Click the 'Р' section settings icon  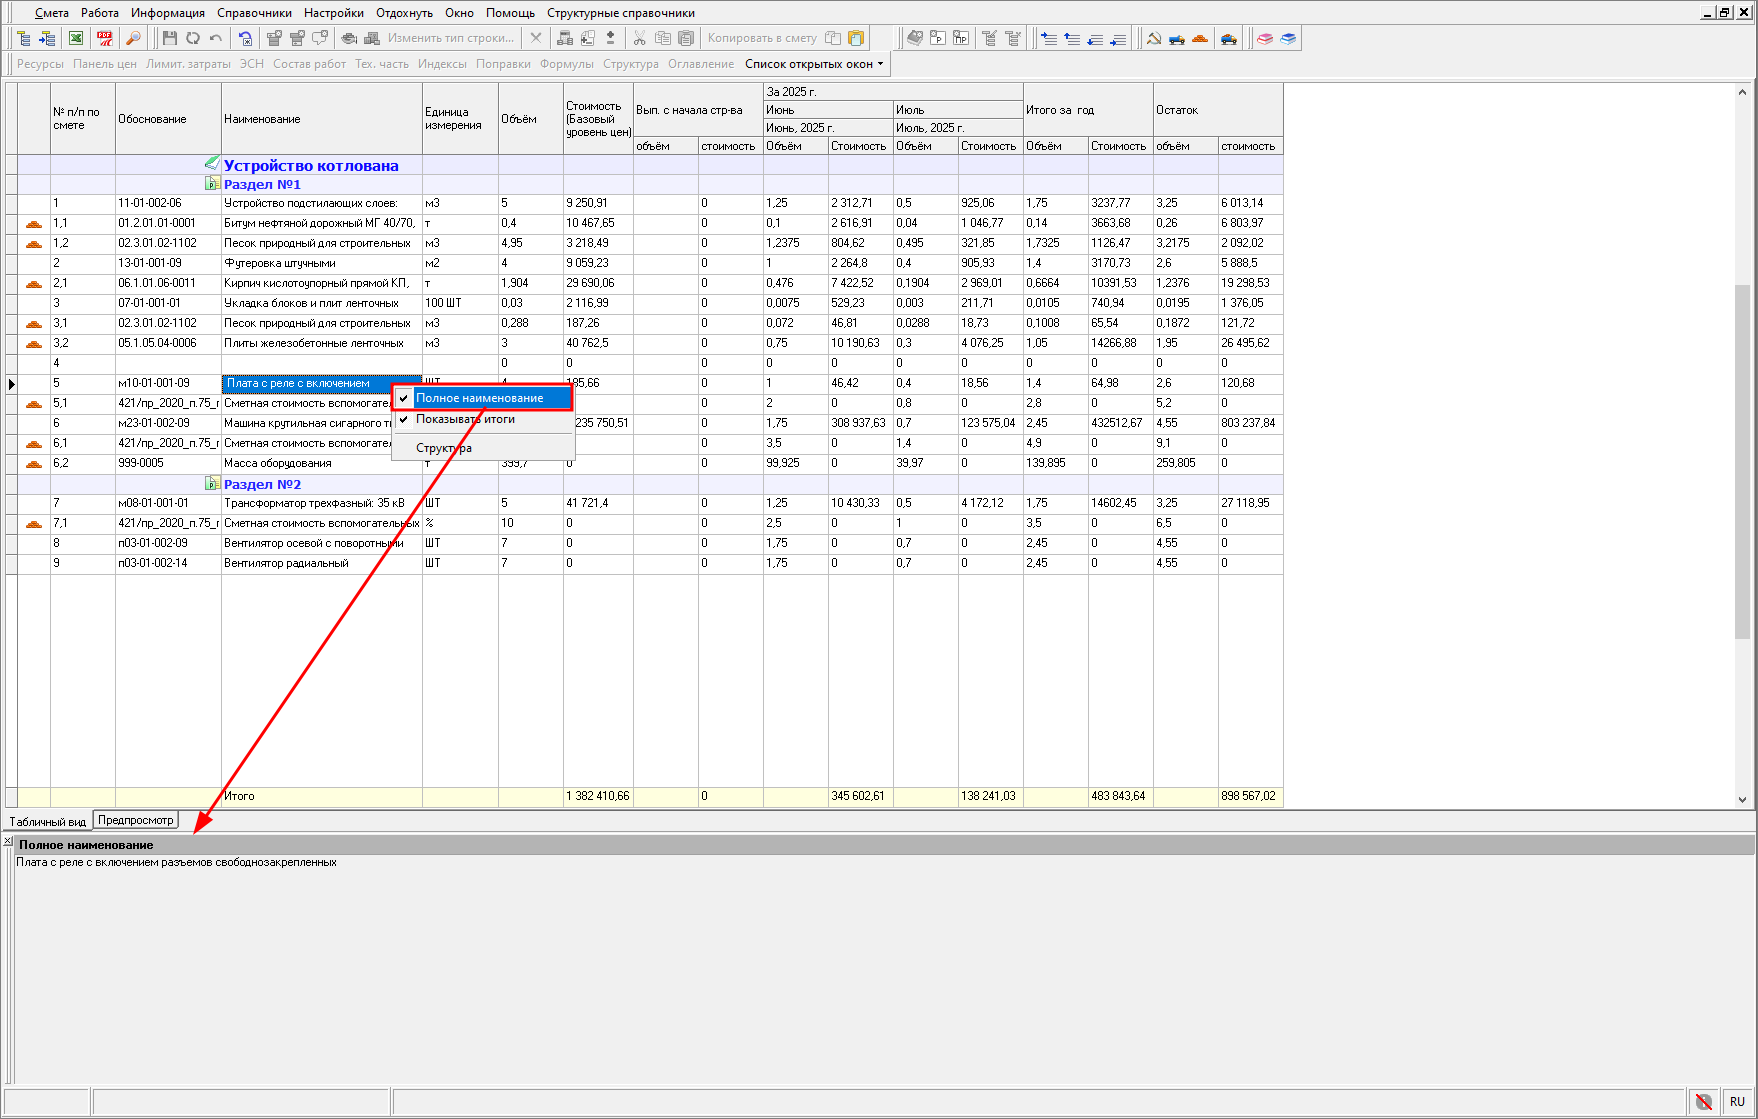938,38
